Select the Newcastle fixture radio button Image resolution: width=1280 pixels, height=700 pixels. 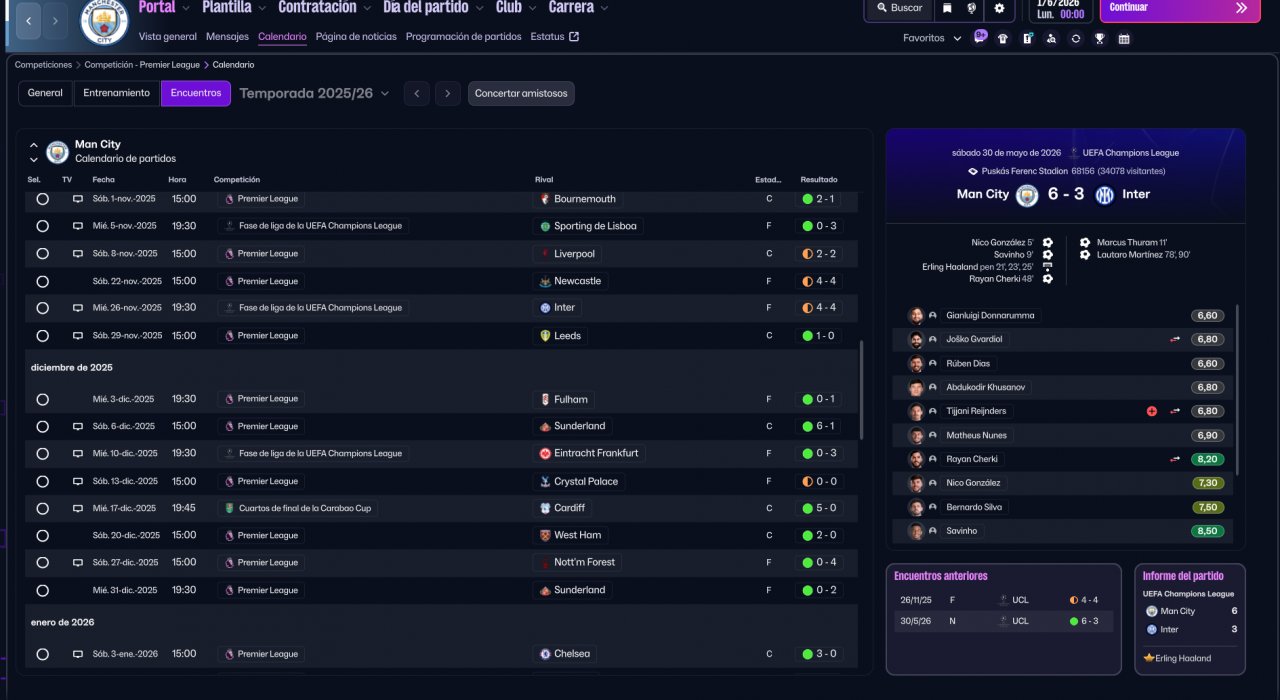tap(42, 281)
